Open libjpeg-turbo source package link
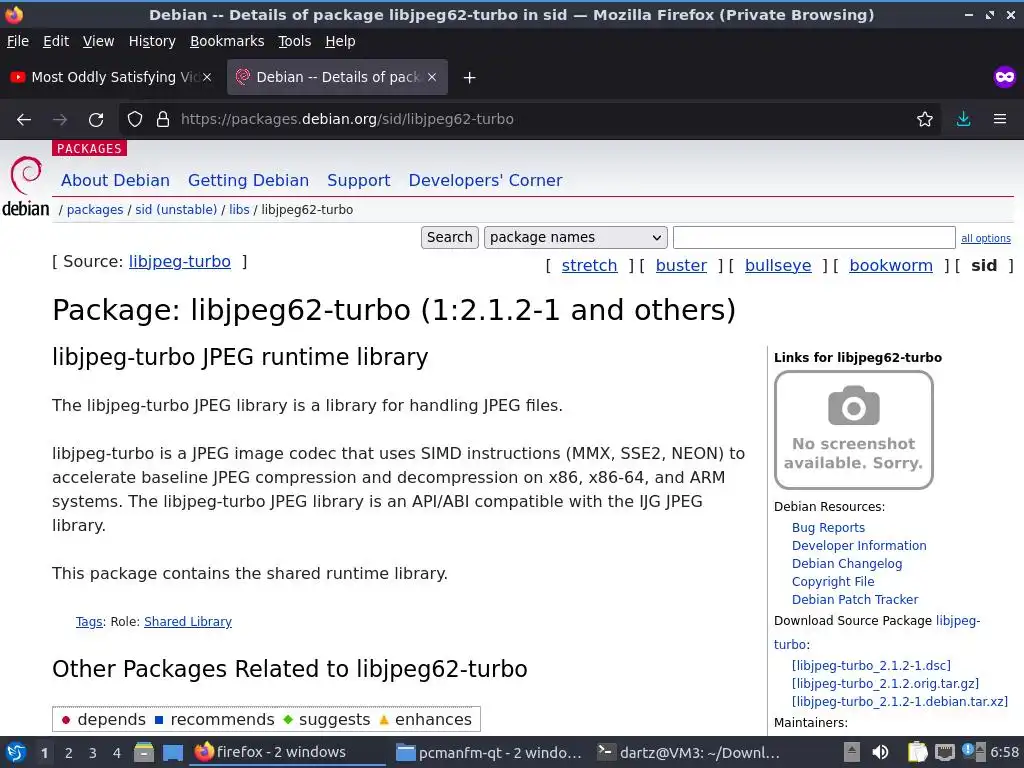Viewport: 1024px width, 768px height. tap(180, 262)
